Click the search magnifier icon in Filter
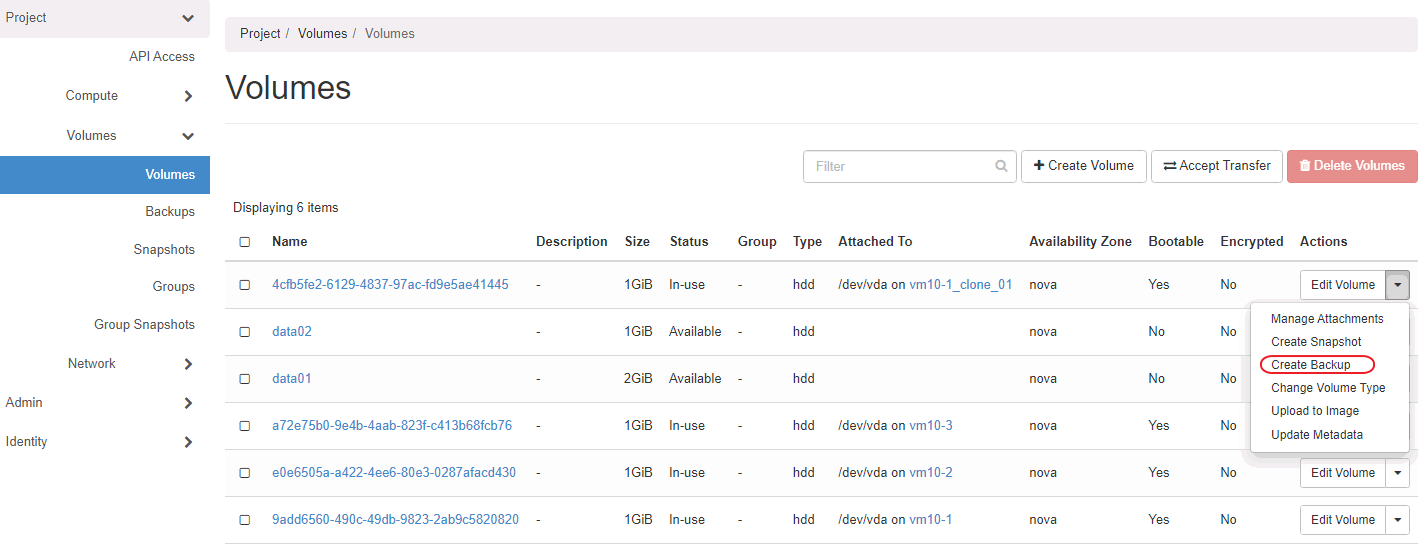Viewport: 1419px width, 549px height. pyautogui.click(x=1001, y=167)
